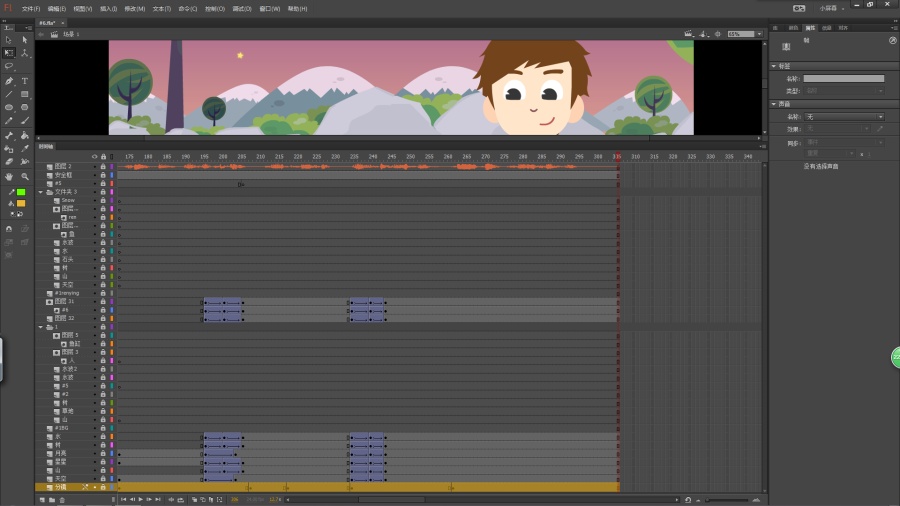Open the 同步 sync dropdown
This screenshot has height=506, width=900.
point(844,142)
